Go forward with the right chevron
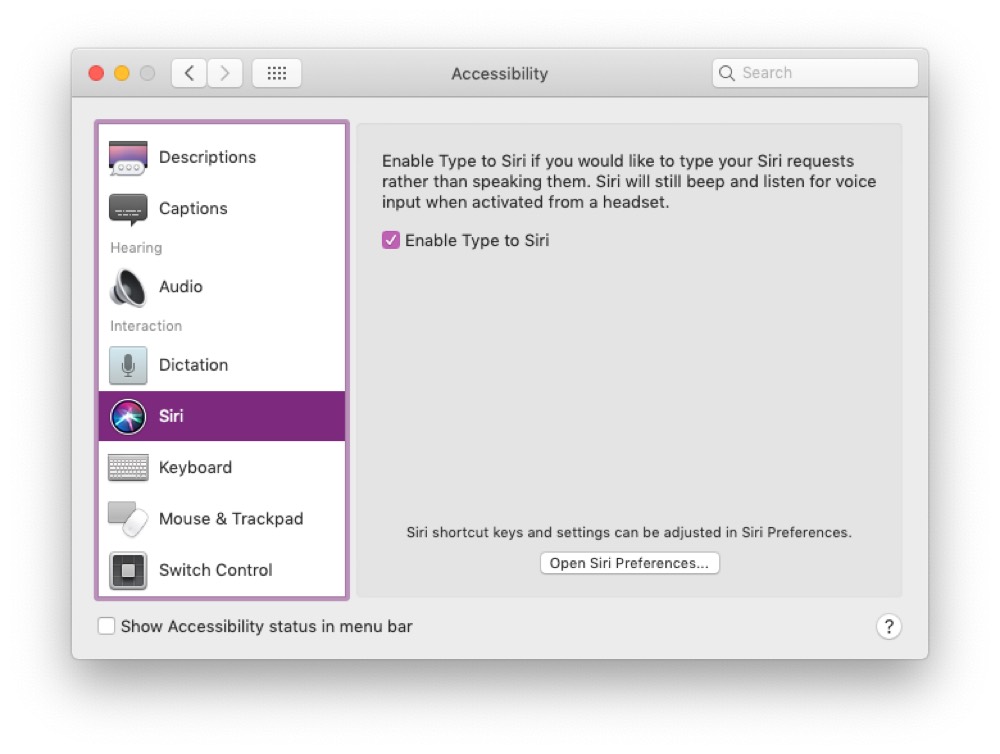This screenshot has height=754, width=1000. [224, 73]
